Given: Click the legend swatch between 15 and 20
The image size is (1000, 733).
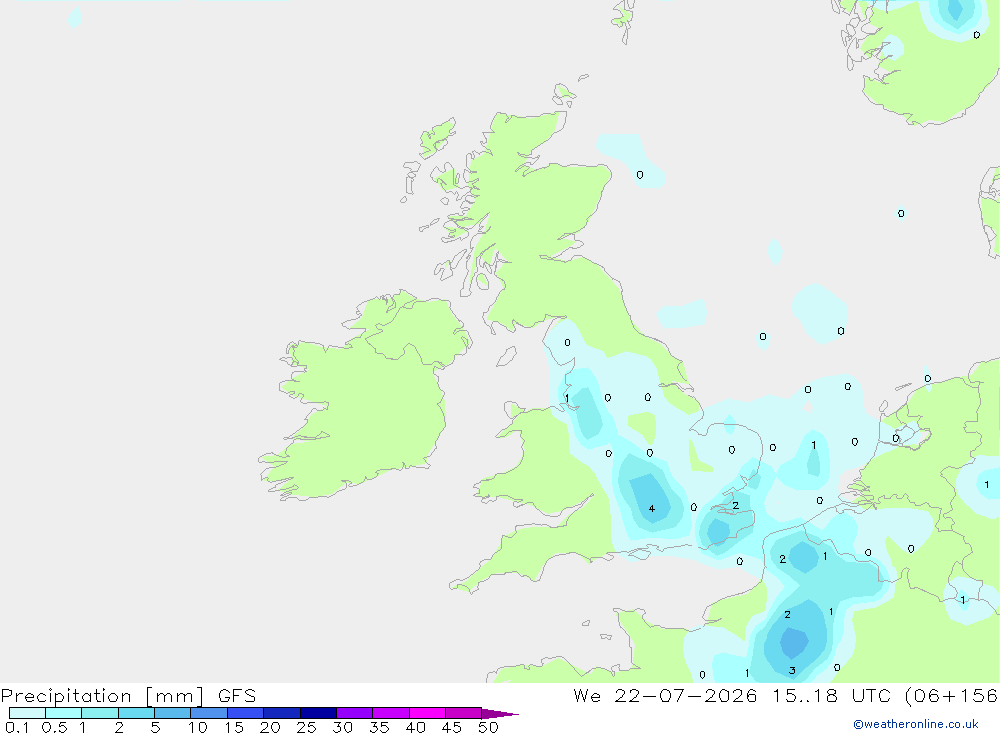Looking at the screenshot, I should coord(245,713).
